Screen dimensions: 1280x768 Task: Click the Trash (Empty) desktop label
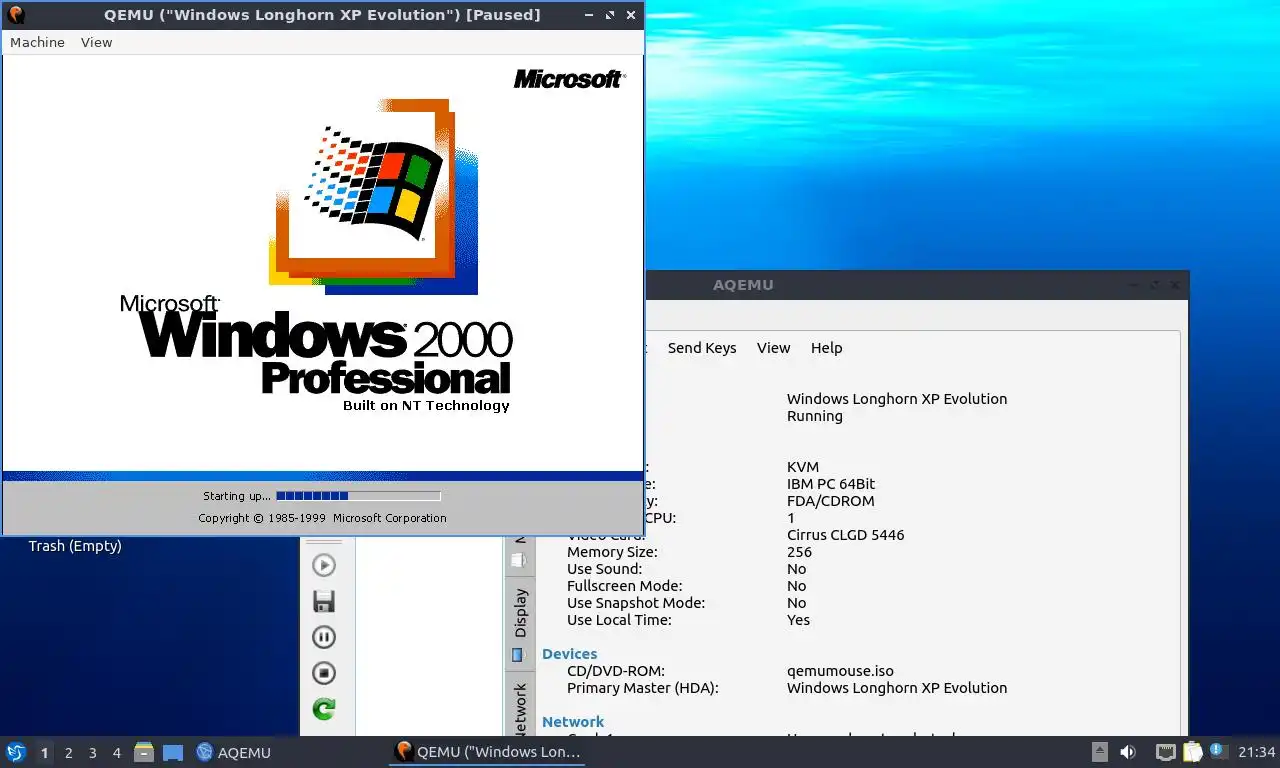pyautogui.click(x=75, y=546)
